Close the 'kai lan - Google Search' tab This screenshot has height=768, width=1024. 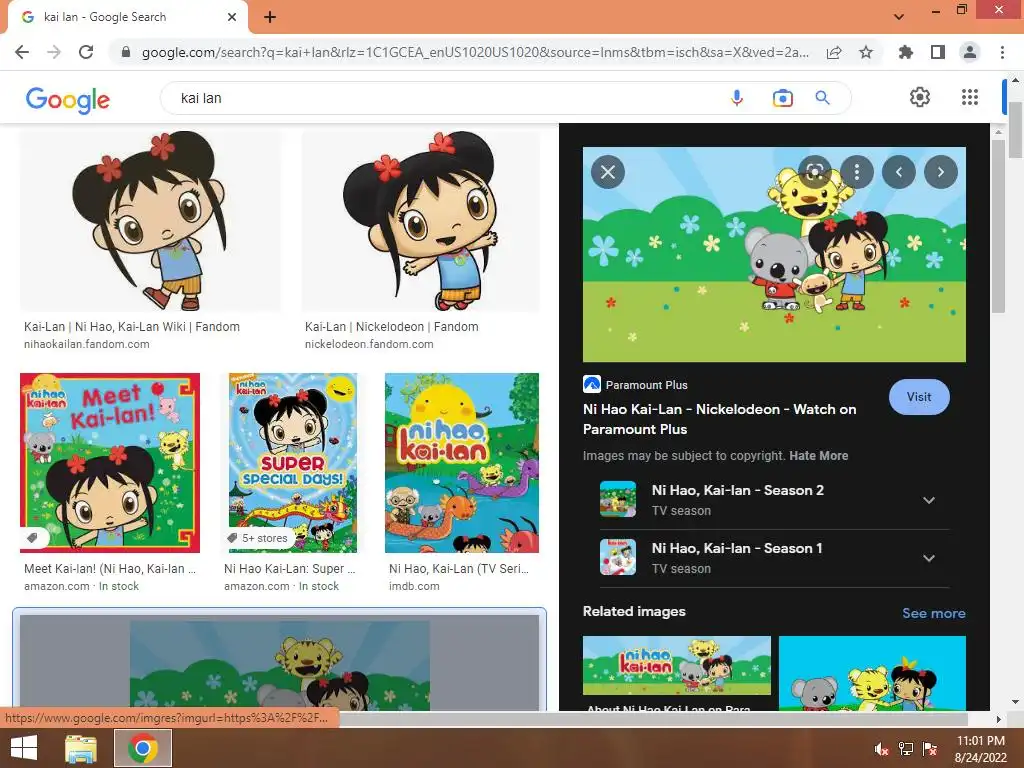tap(232, 17)
